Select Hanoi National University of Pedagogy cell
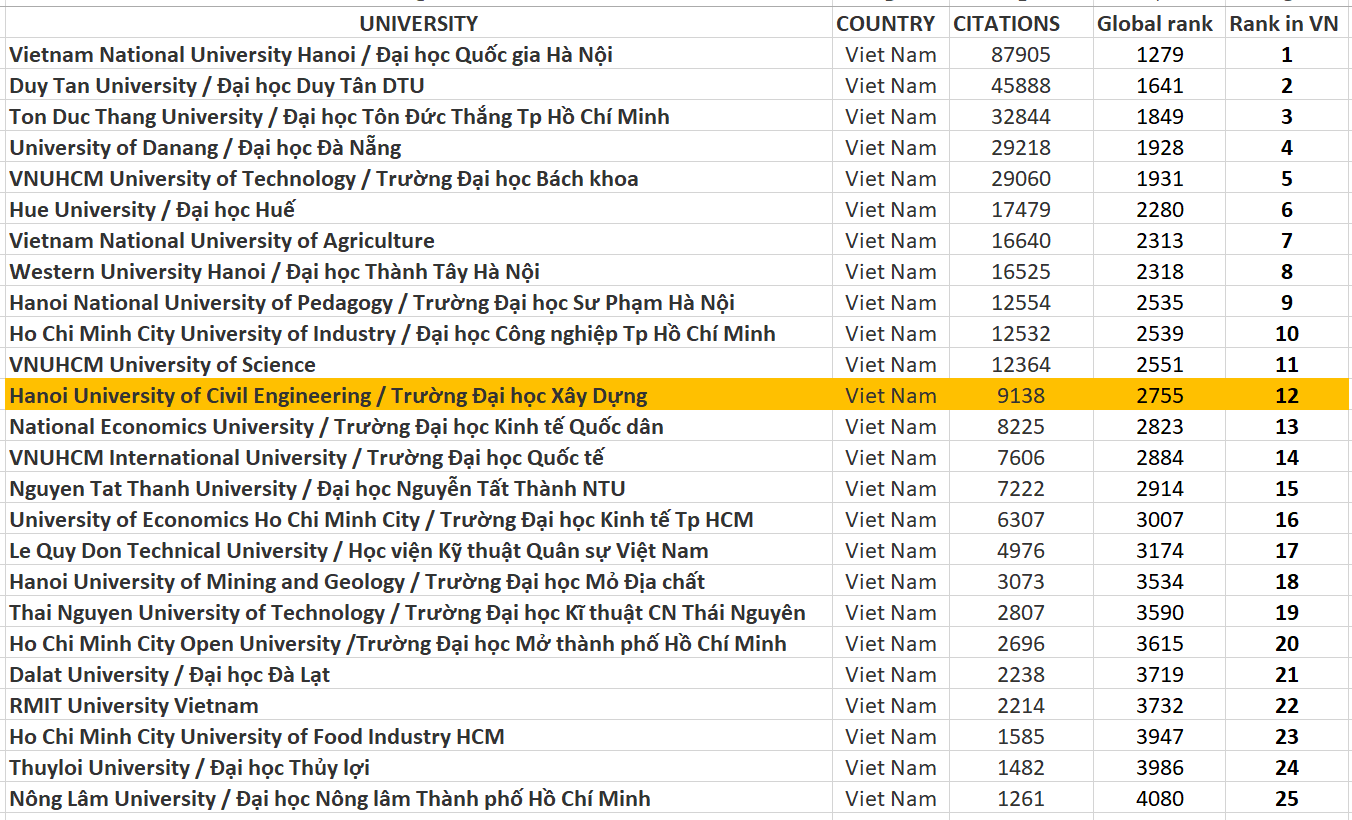Viewport: 1352px width, 820px height. (x=418, y=302)
